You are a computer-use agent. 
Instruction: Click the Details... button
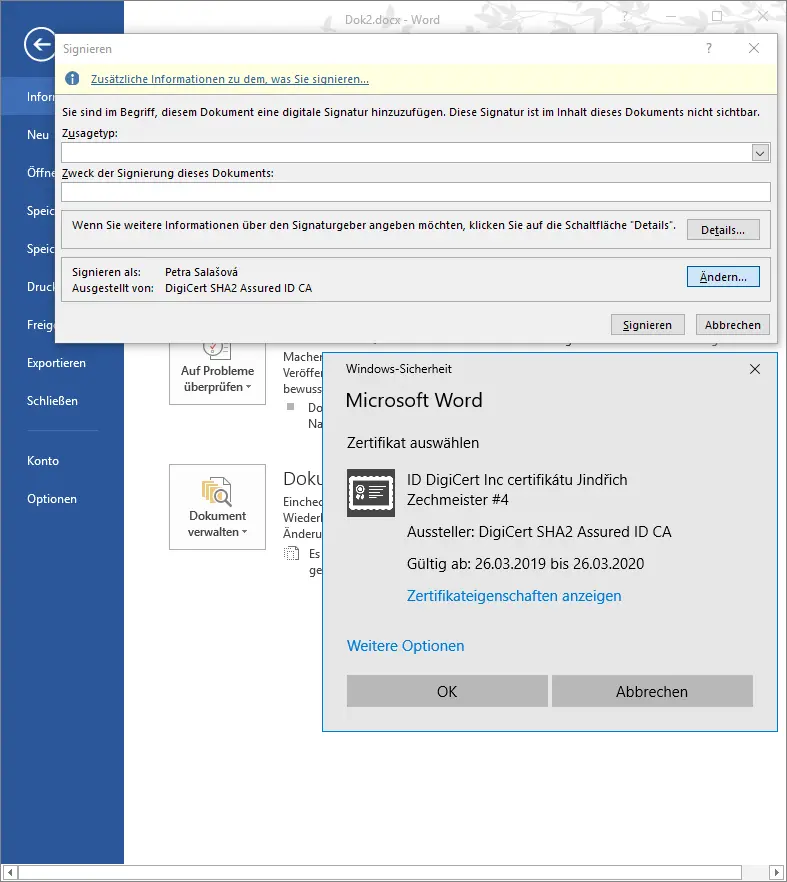click(723, 230)
